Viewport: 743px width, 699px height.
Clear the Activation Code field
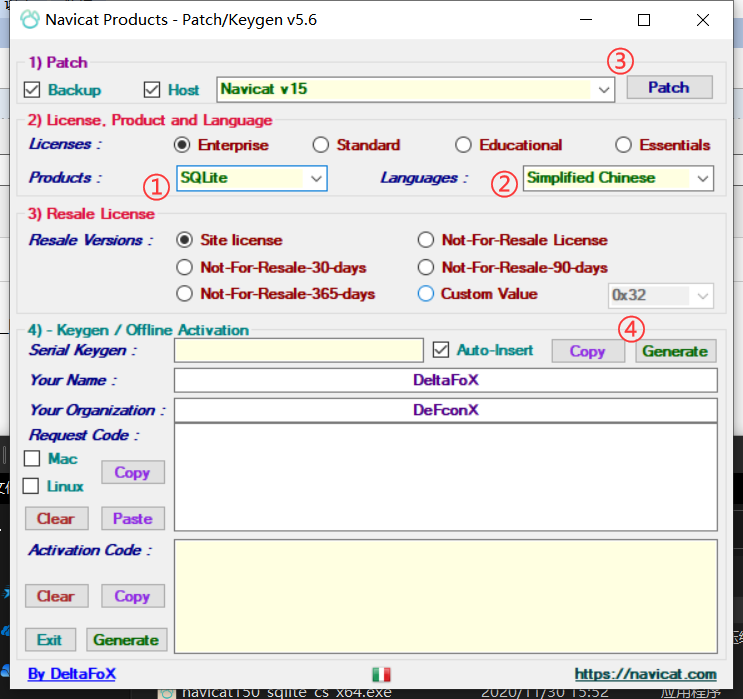[x=56, y=596]
